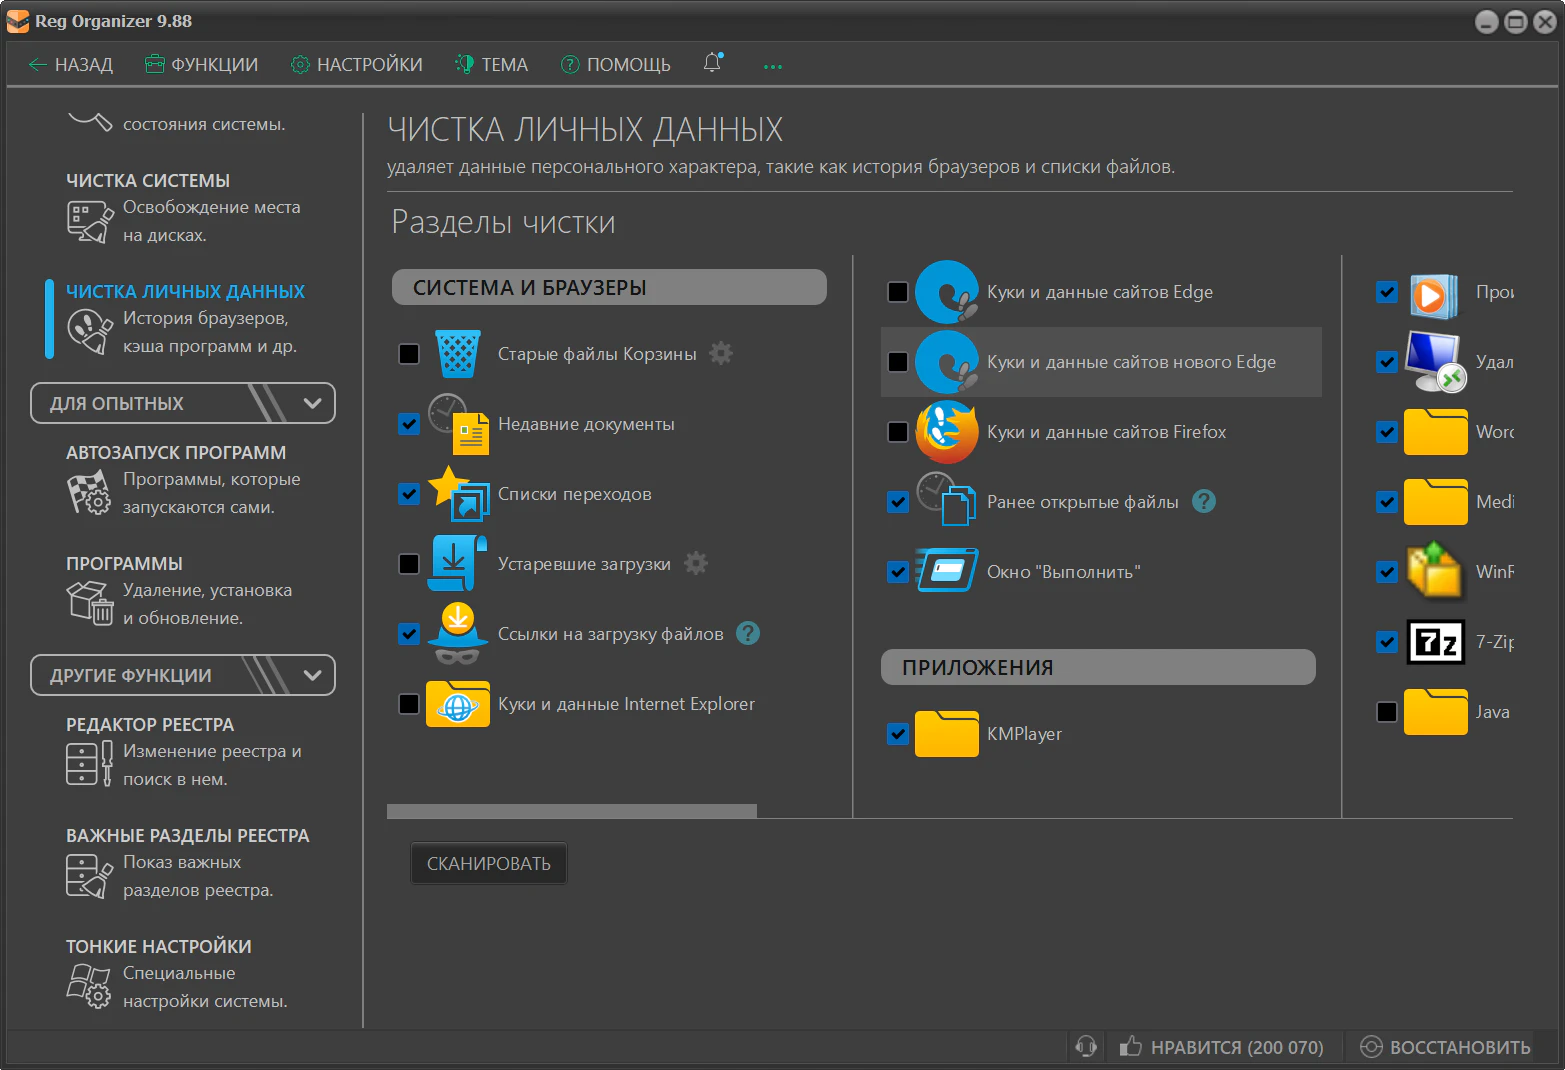
Task: Click the horizontal scrollbar under the sections list
Action: coord(571,811)
